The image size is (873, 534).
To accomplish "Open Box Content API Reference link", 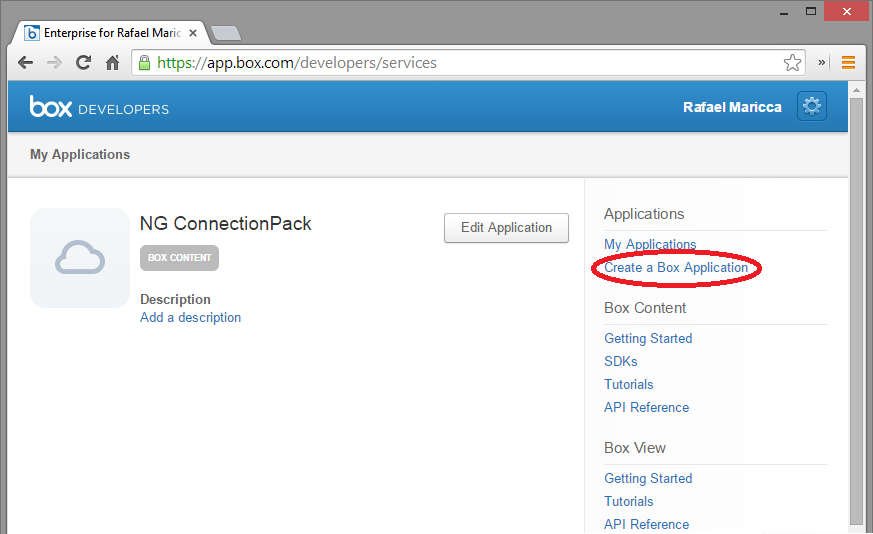I will [646, 407].
